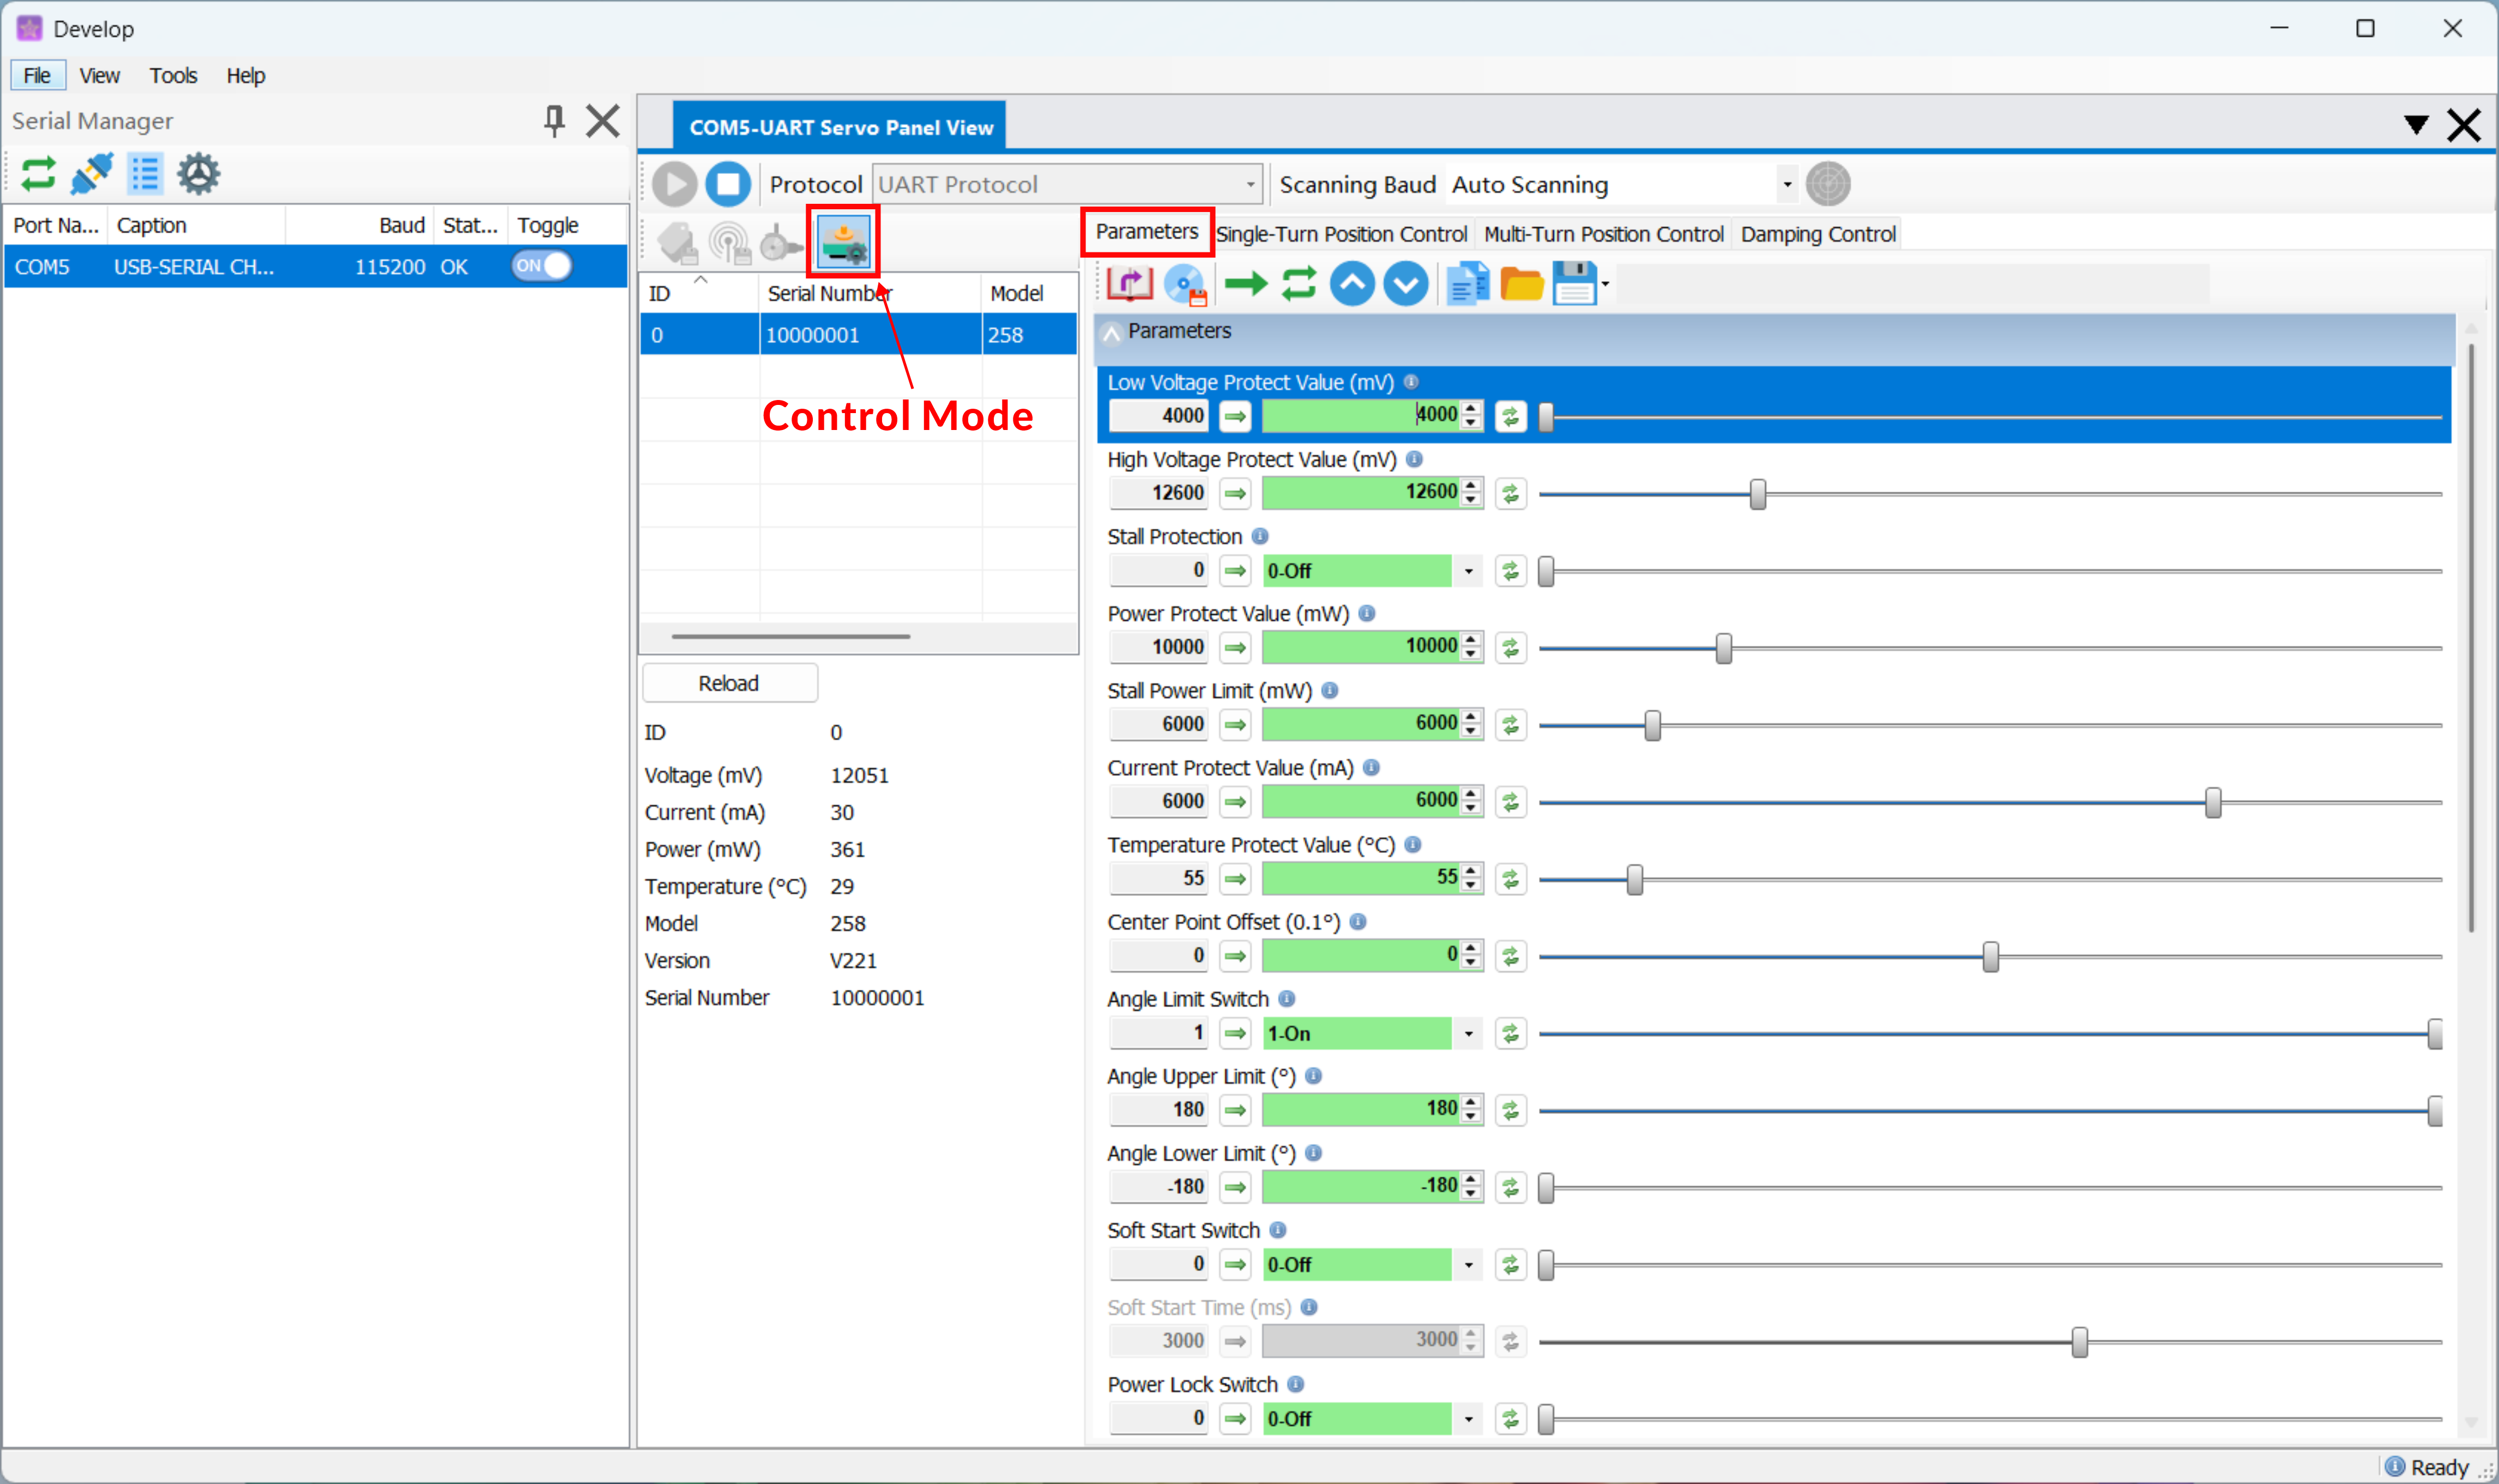This screenshot has width=2499, height=1484.
Task: Open the Stall Protection dropdown
Action: [1468, 571]
